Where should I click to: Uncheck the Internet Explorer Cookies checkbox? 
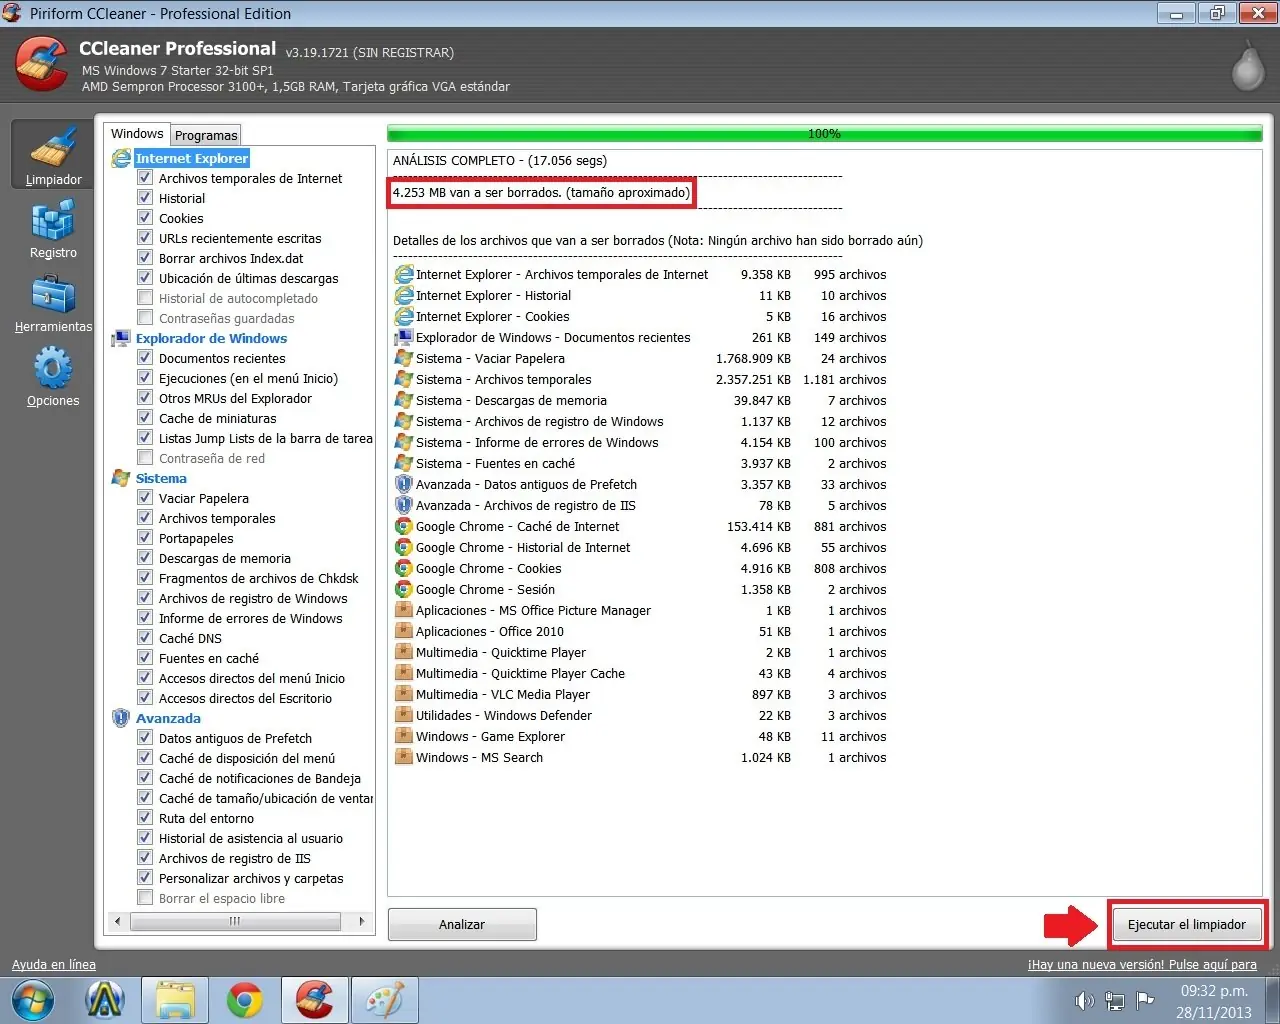(145, 218)
